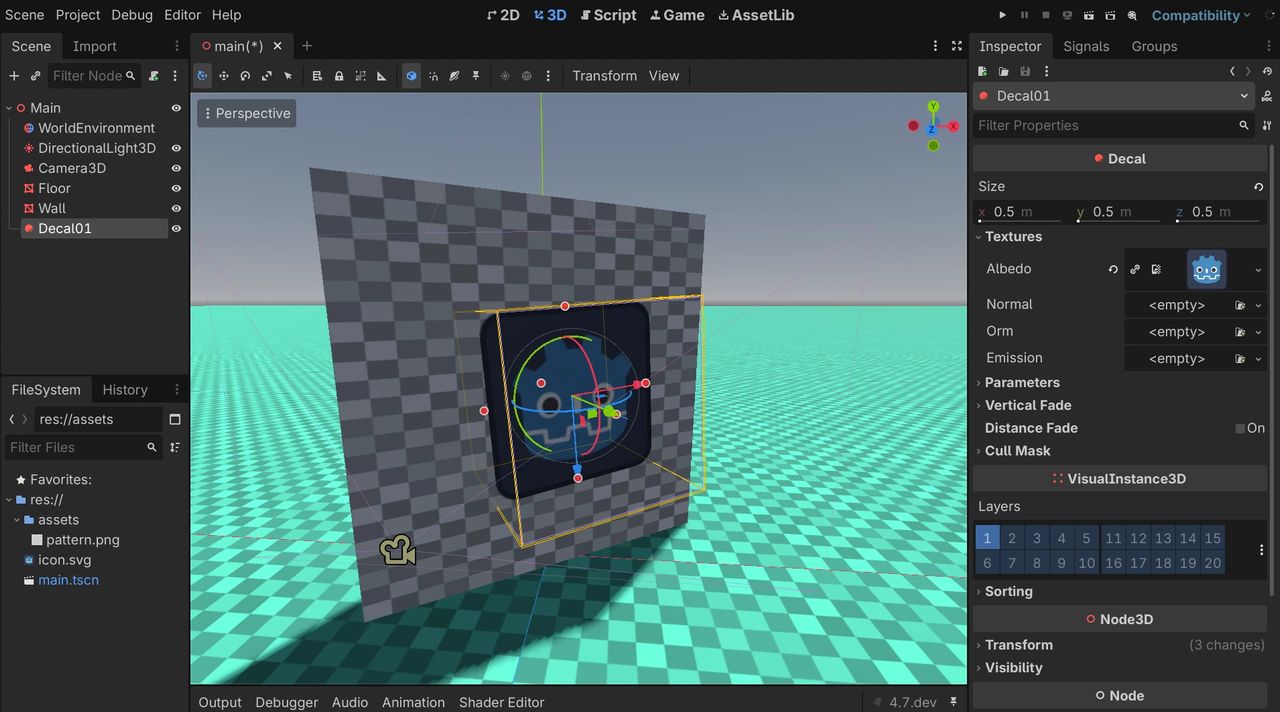Image resolution: width=1280 pixels, height=712 pixels.
Task: Open the viewport Transform menu
Action: [604, 76]
